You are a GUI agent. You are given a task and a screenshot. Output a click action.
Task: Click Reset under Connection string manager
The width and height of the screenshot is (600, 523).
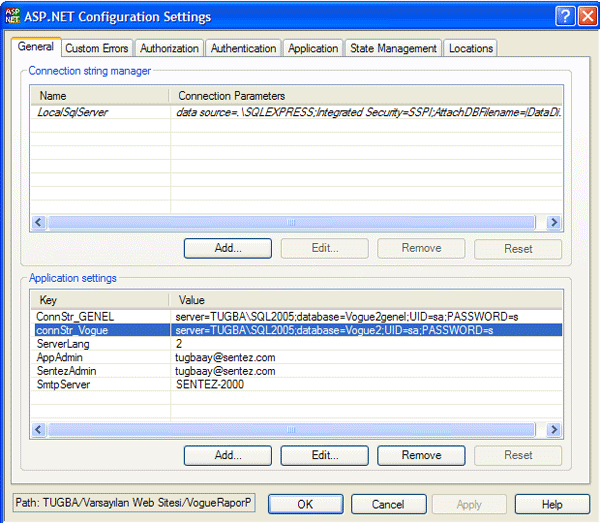click(518, 249)
